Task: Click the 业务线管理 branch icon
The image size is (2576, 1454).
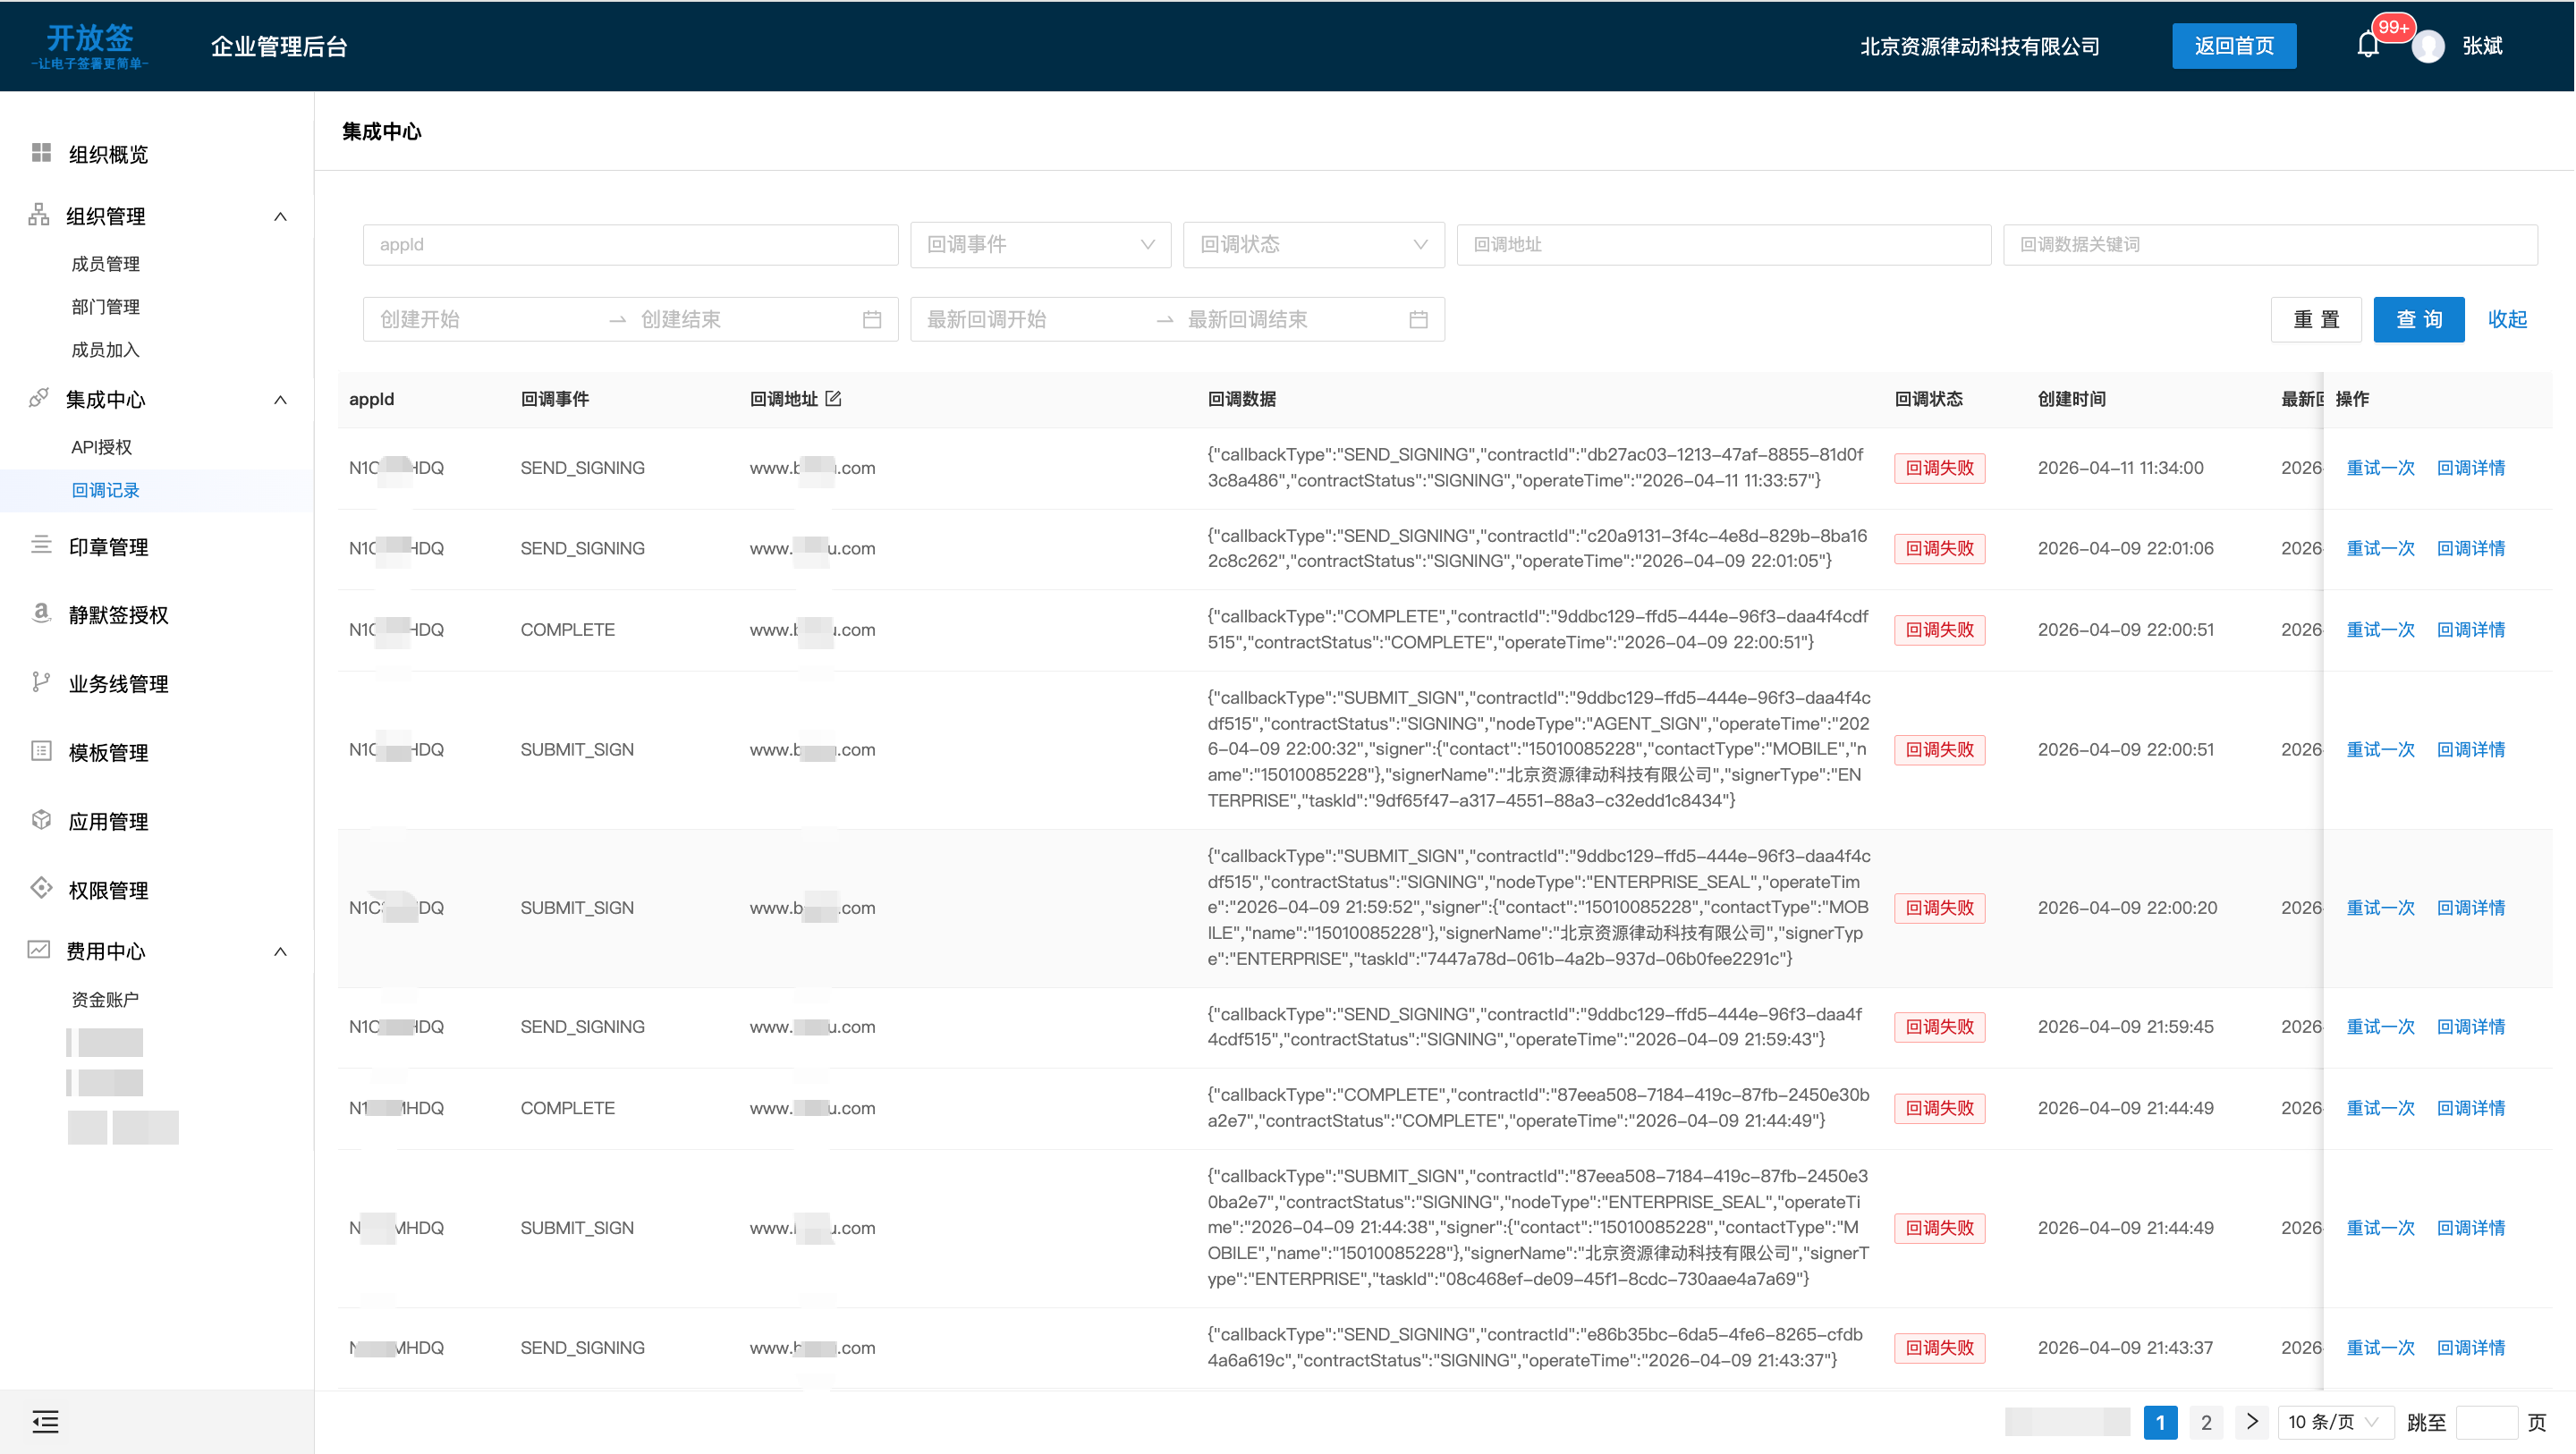Action: pyautogui.click(x=41, y=683)
